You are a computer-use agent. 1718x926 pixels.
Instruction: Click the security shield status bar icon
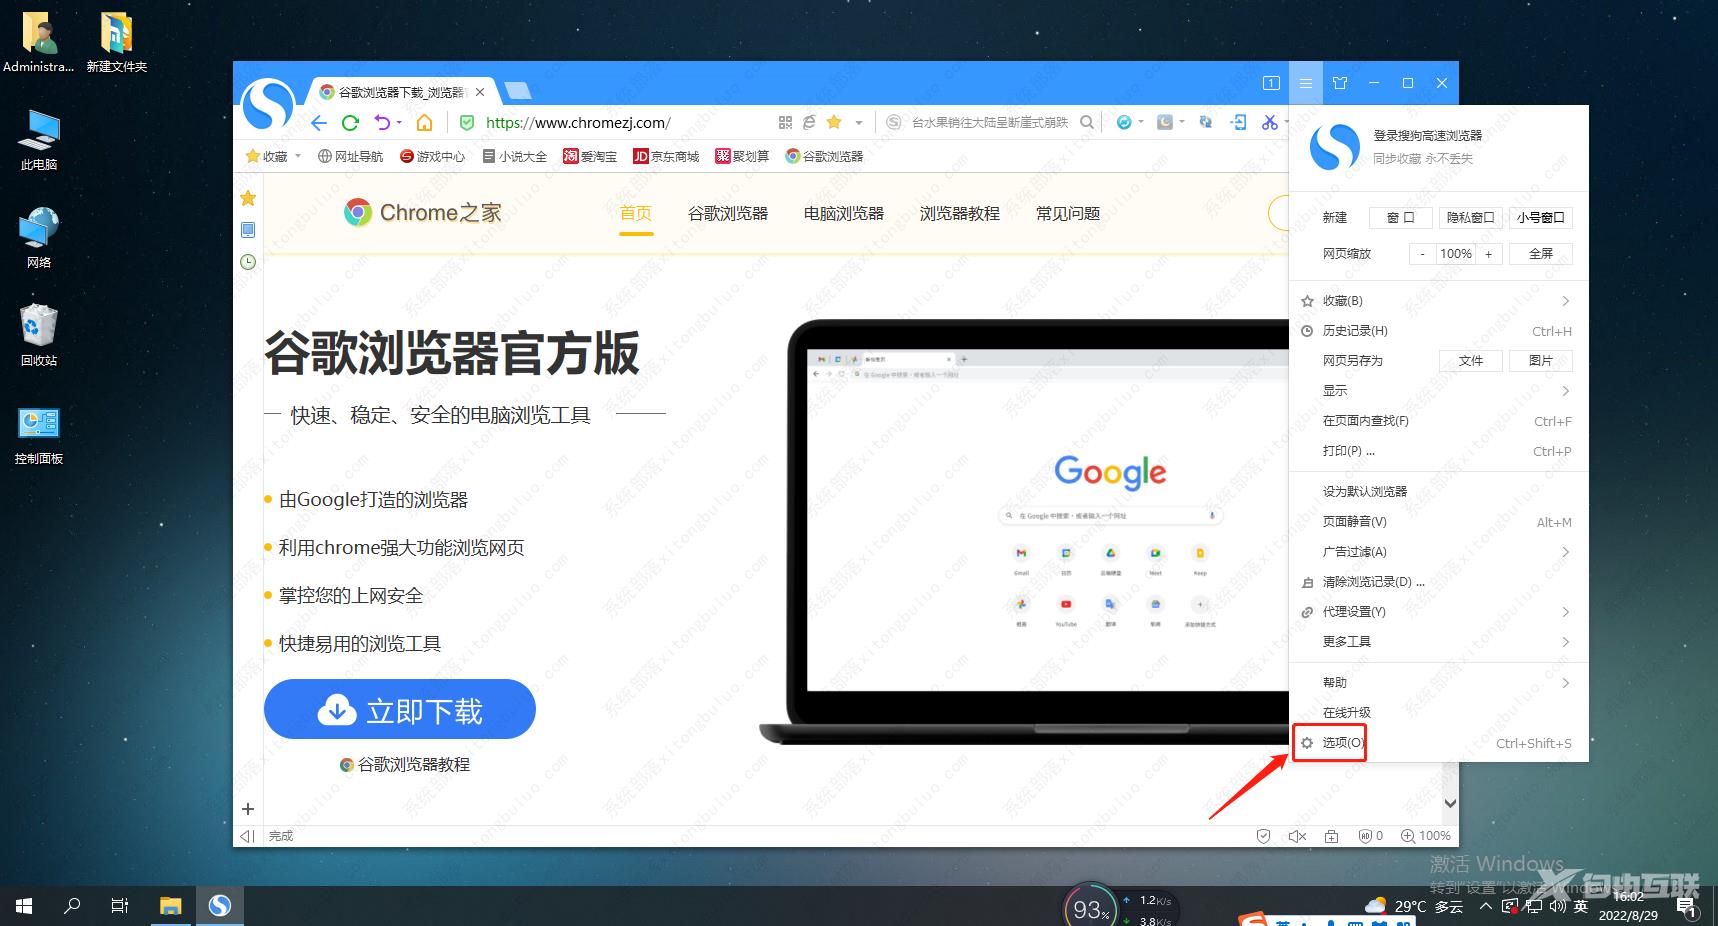(x=1264, y=836)
